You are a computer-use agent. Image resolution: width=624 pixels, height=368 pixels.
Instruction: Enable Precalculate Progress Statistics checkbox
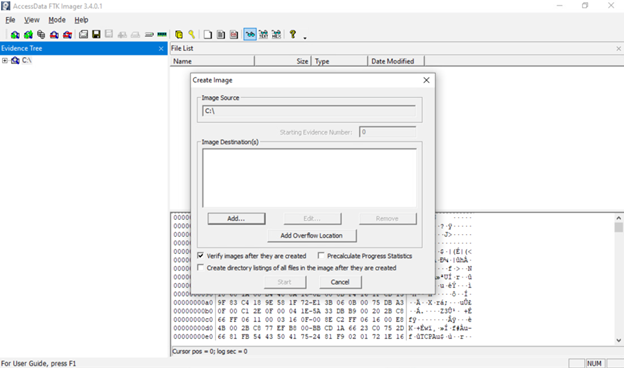pyautogui.click(x=321, y=255)
